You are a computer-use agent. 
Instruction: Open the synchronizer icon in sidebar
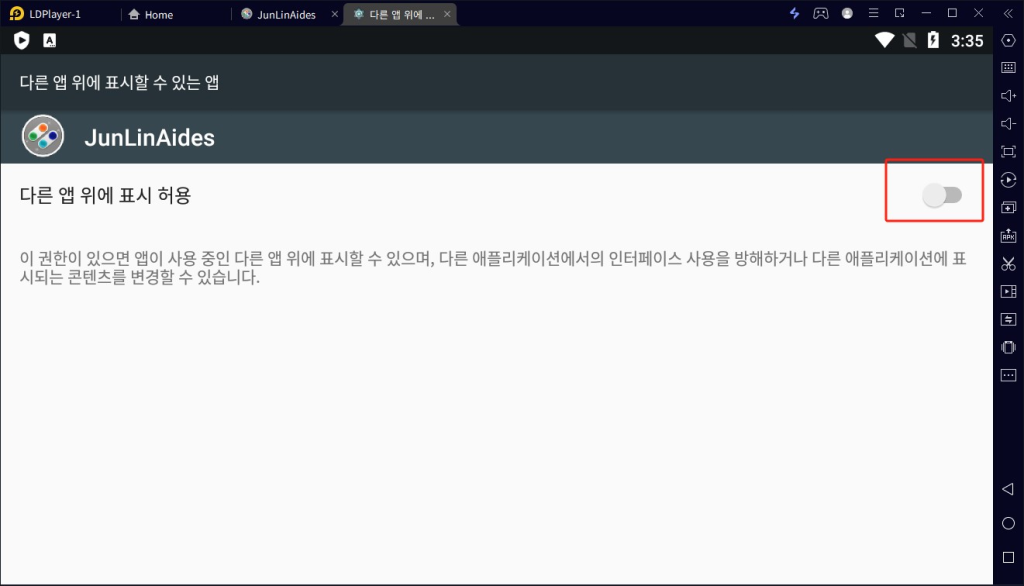1008,319
